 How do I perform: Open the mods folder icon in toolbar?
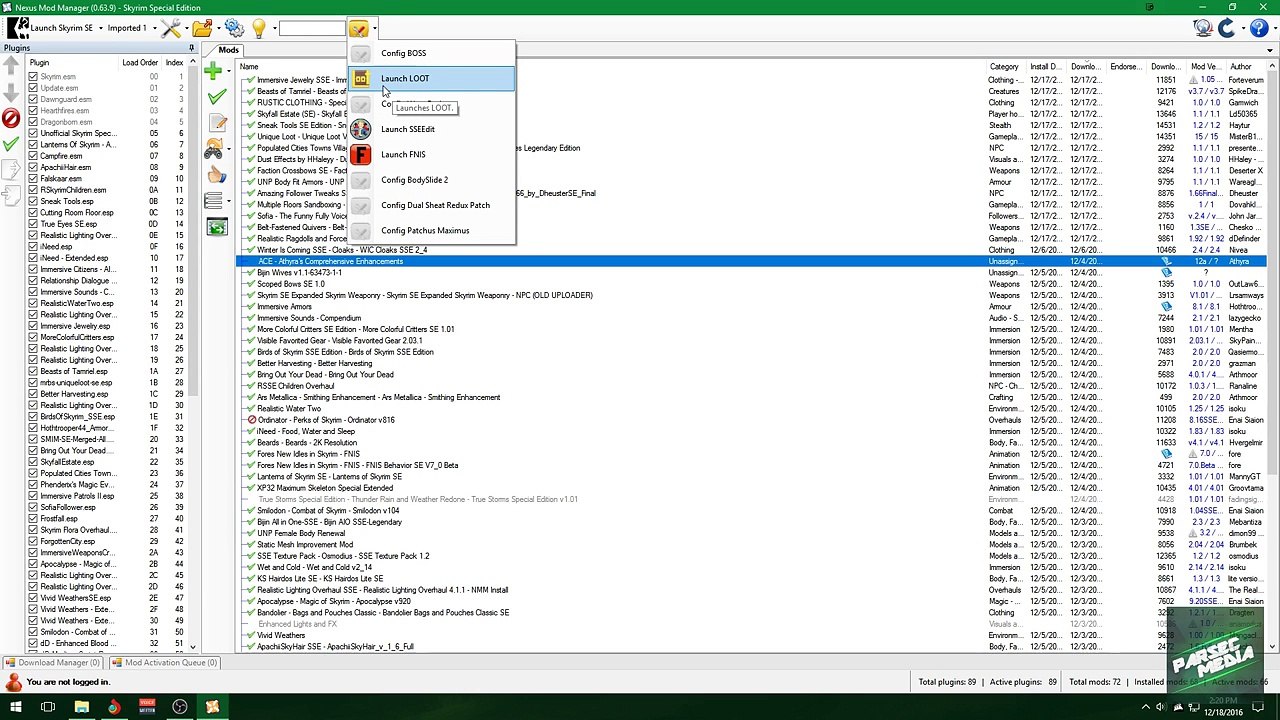click(201, 28)
